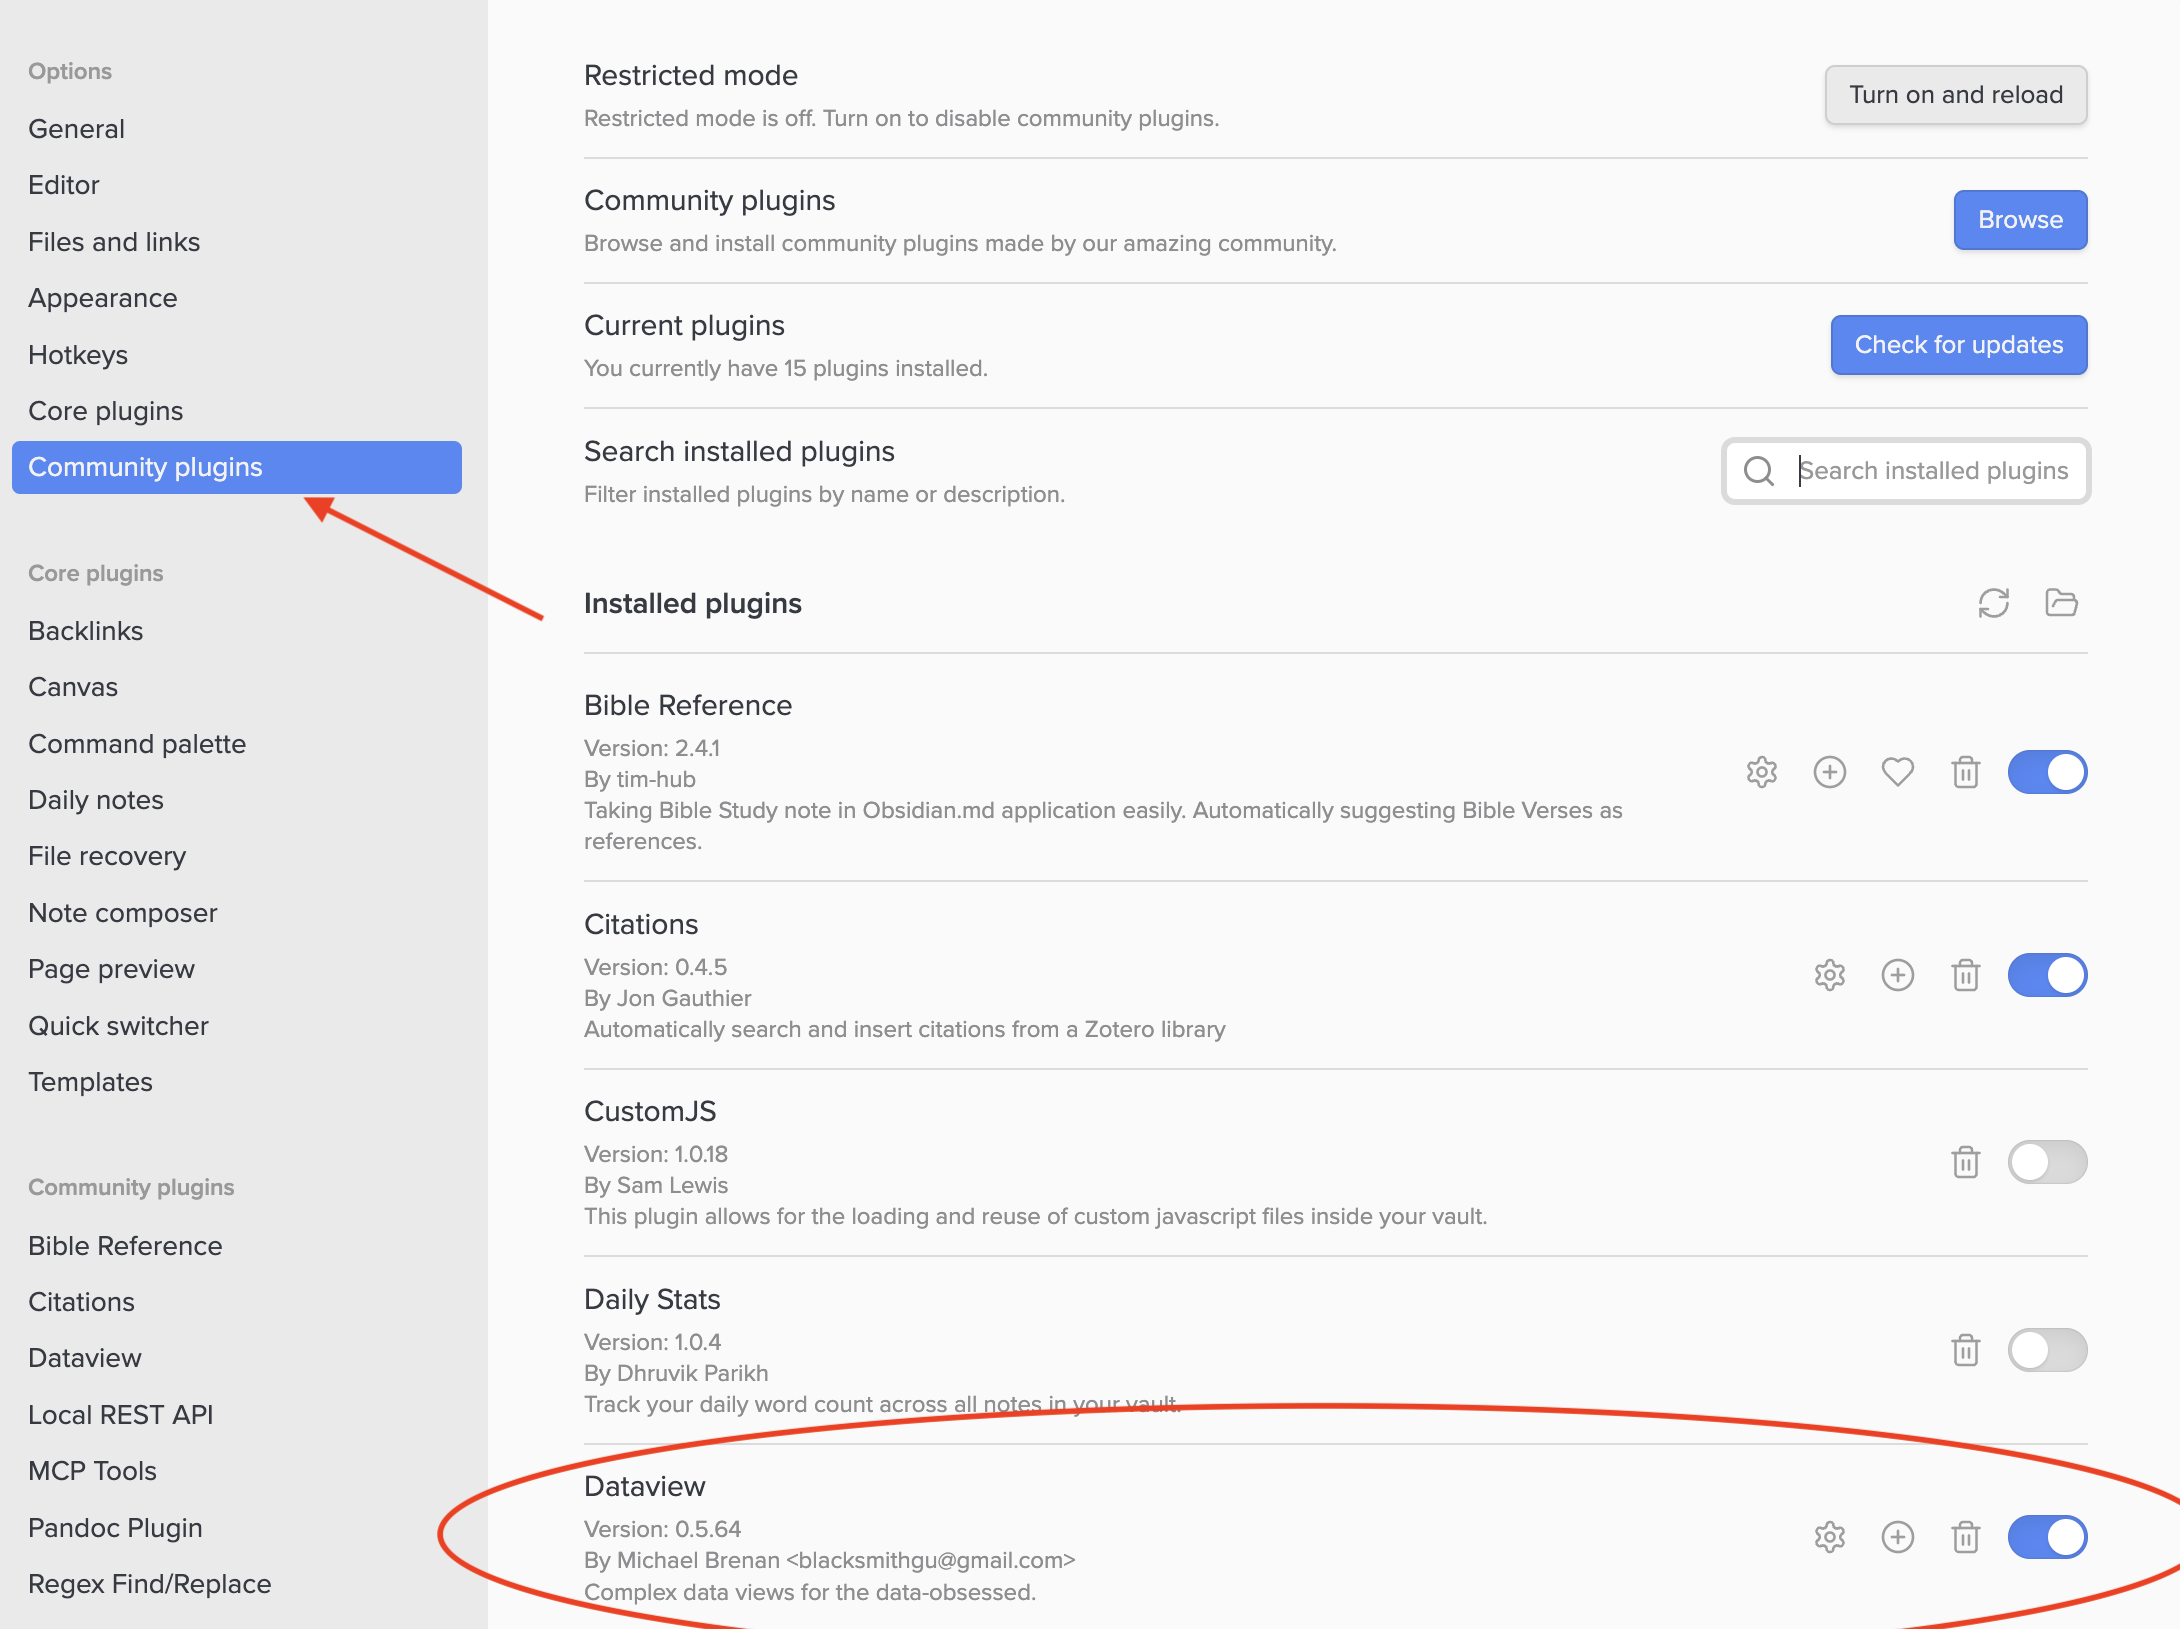This screenshot has width=2180, height=1629.
Task: Disable the Citations plugin toggle
Action: [2047, 975]
